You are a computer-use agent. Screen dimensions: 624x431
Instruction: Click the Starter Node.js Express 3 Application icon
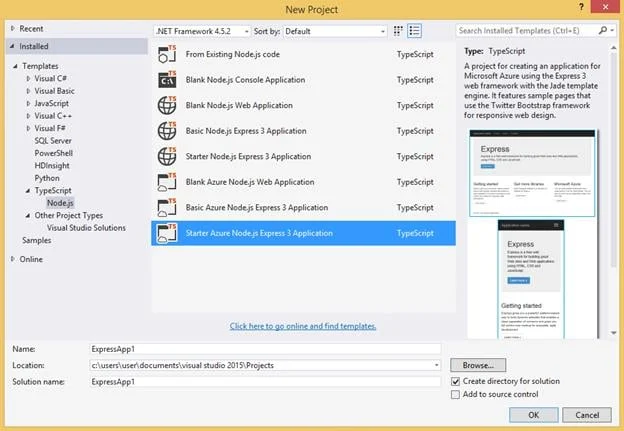point(167,156)
